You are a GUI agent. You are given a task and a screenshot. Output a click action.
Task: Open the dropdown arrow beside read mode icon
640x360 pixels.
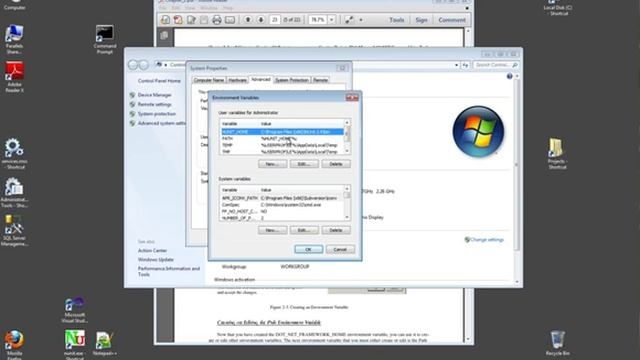[x=361, y=20]
